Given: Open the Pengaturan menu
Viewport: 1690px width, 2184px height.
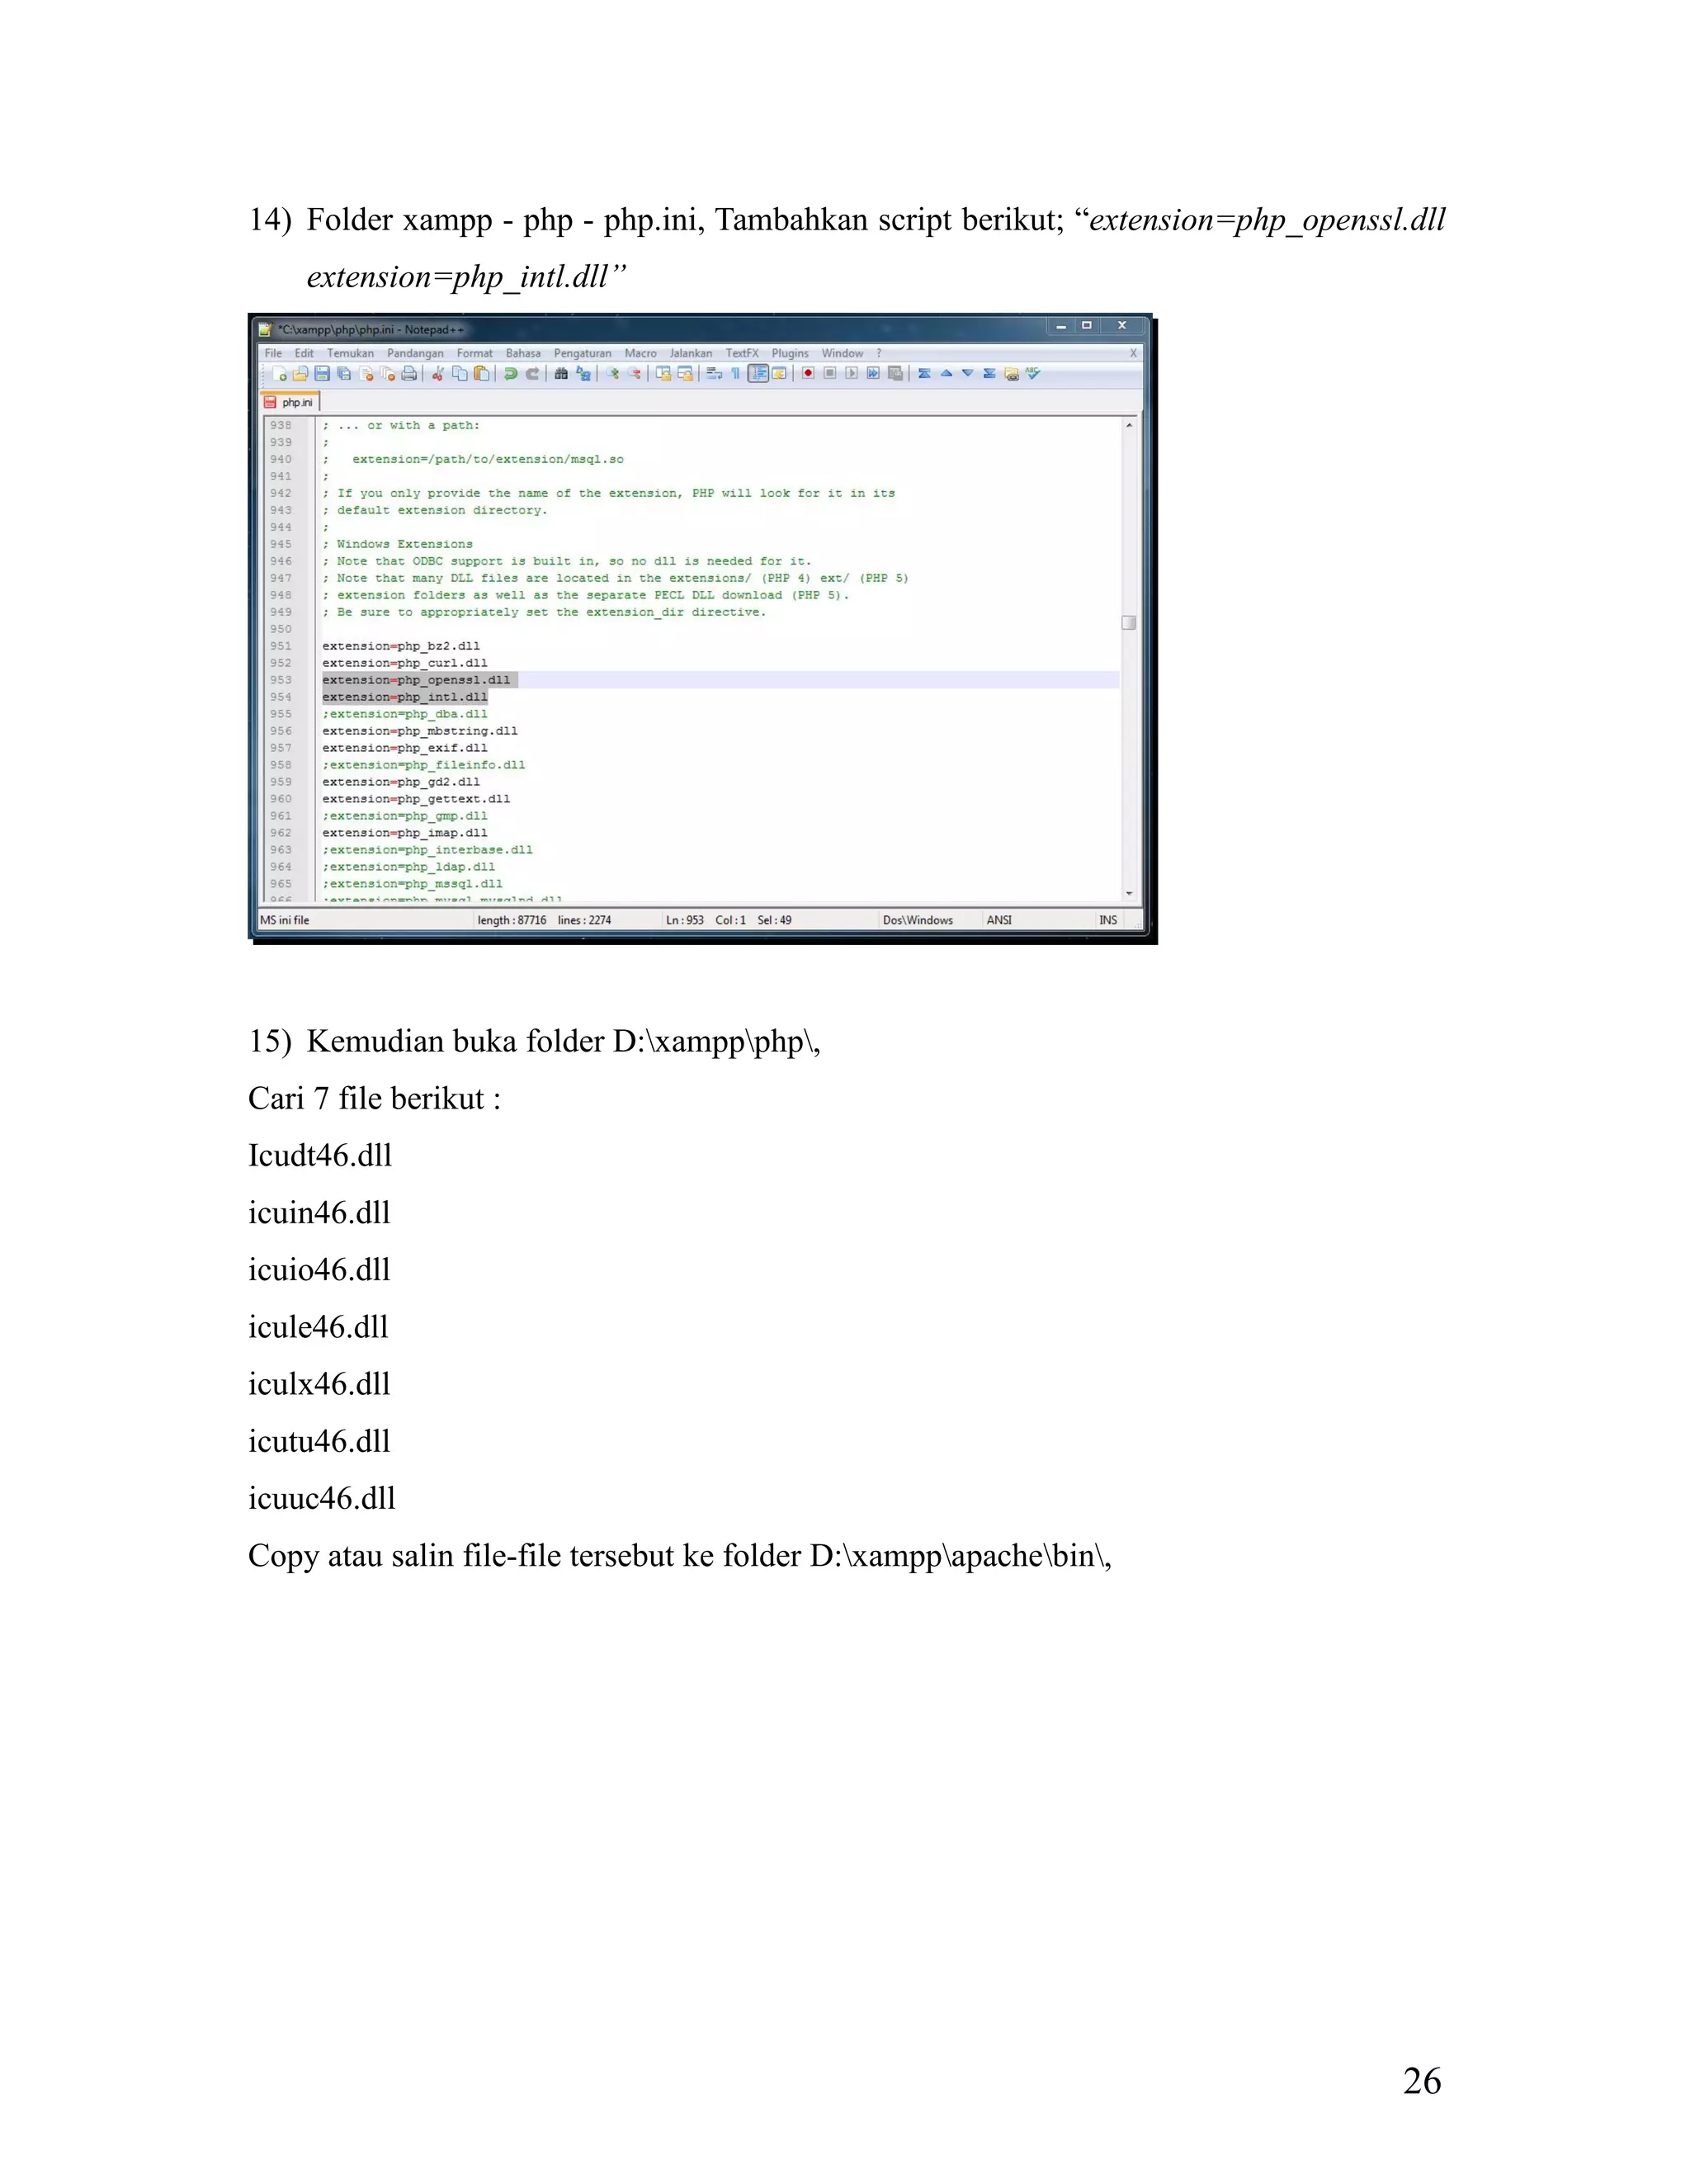Looking at the screenshot, I should [x=583, y=353].
